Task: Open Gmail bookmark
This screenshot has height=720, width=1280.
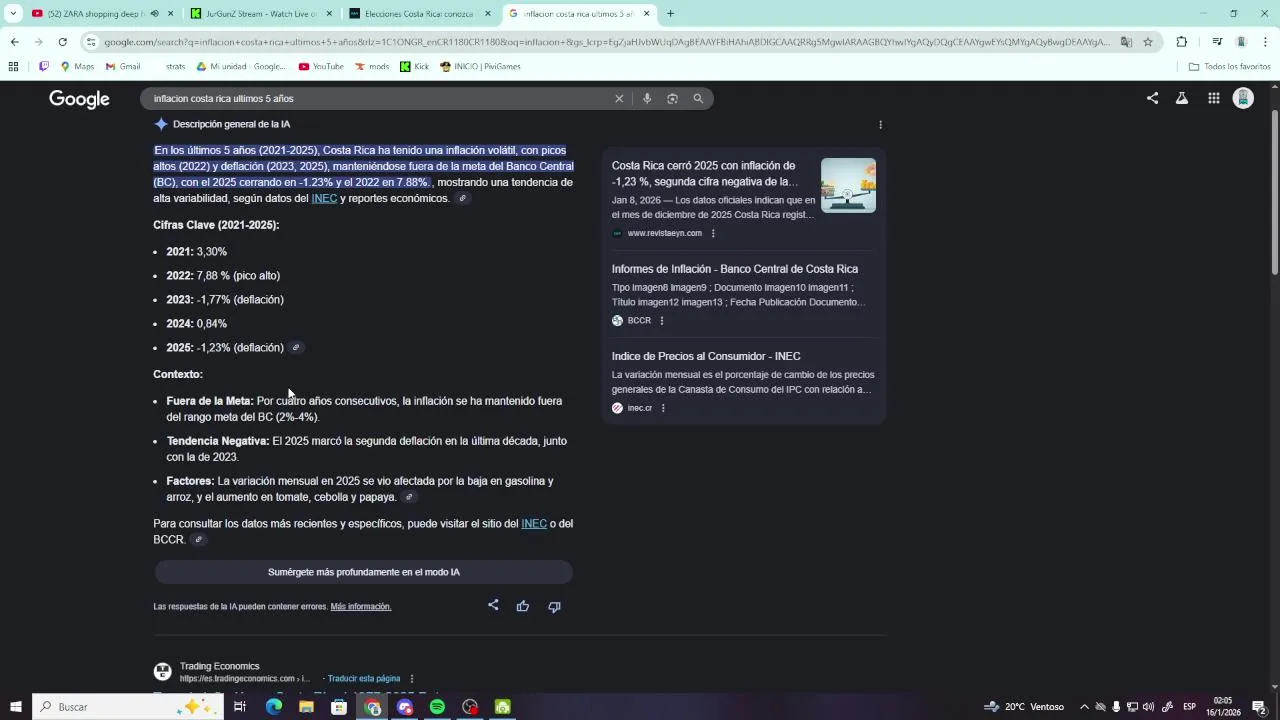Action: [123, 67]
